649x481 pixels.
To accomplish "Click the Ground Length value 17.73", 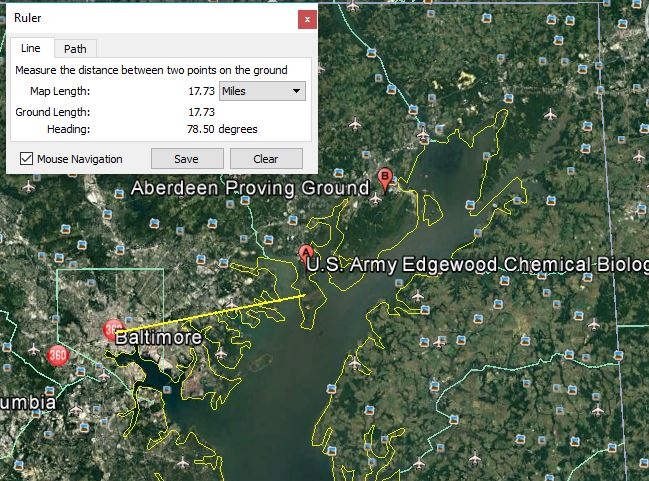I will click(x=202, y=112).
